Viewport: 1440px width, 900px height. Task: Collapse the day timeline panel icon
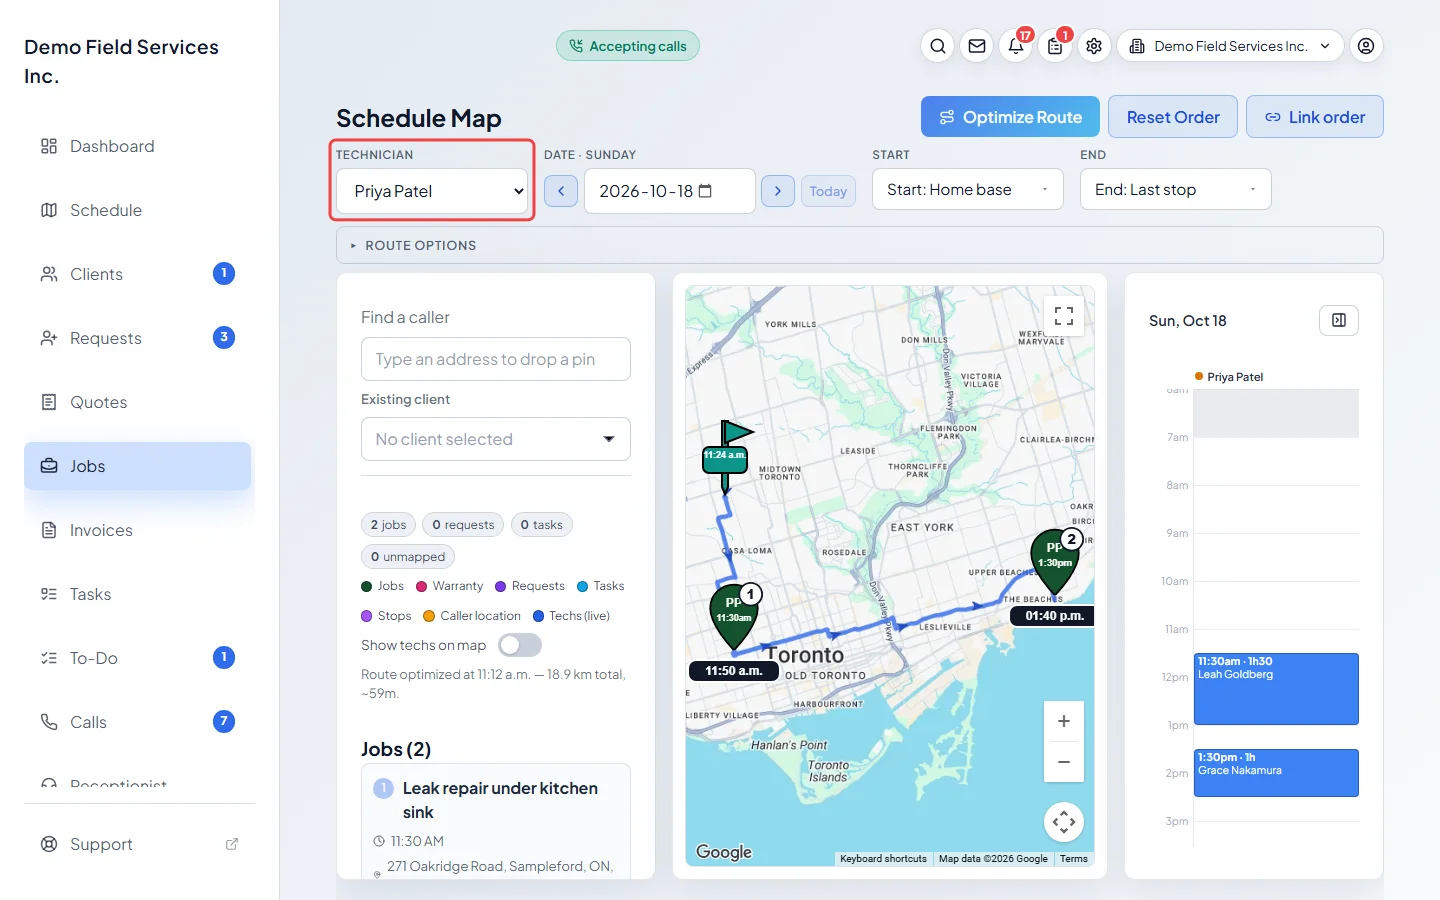1339,320
